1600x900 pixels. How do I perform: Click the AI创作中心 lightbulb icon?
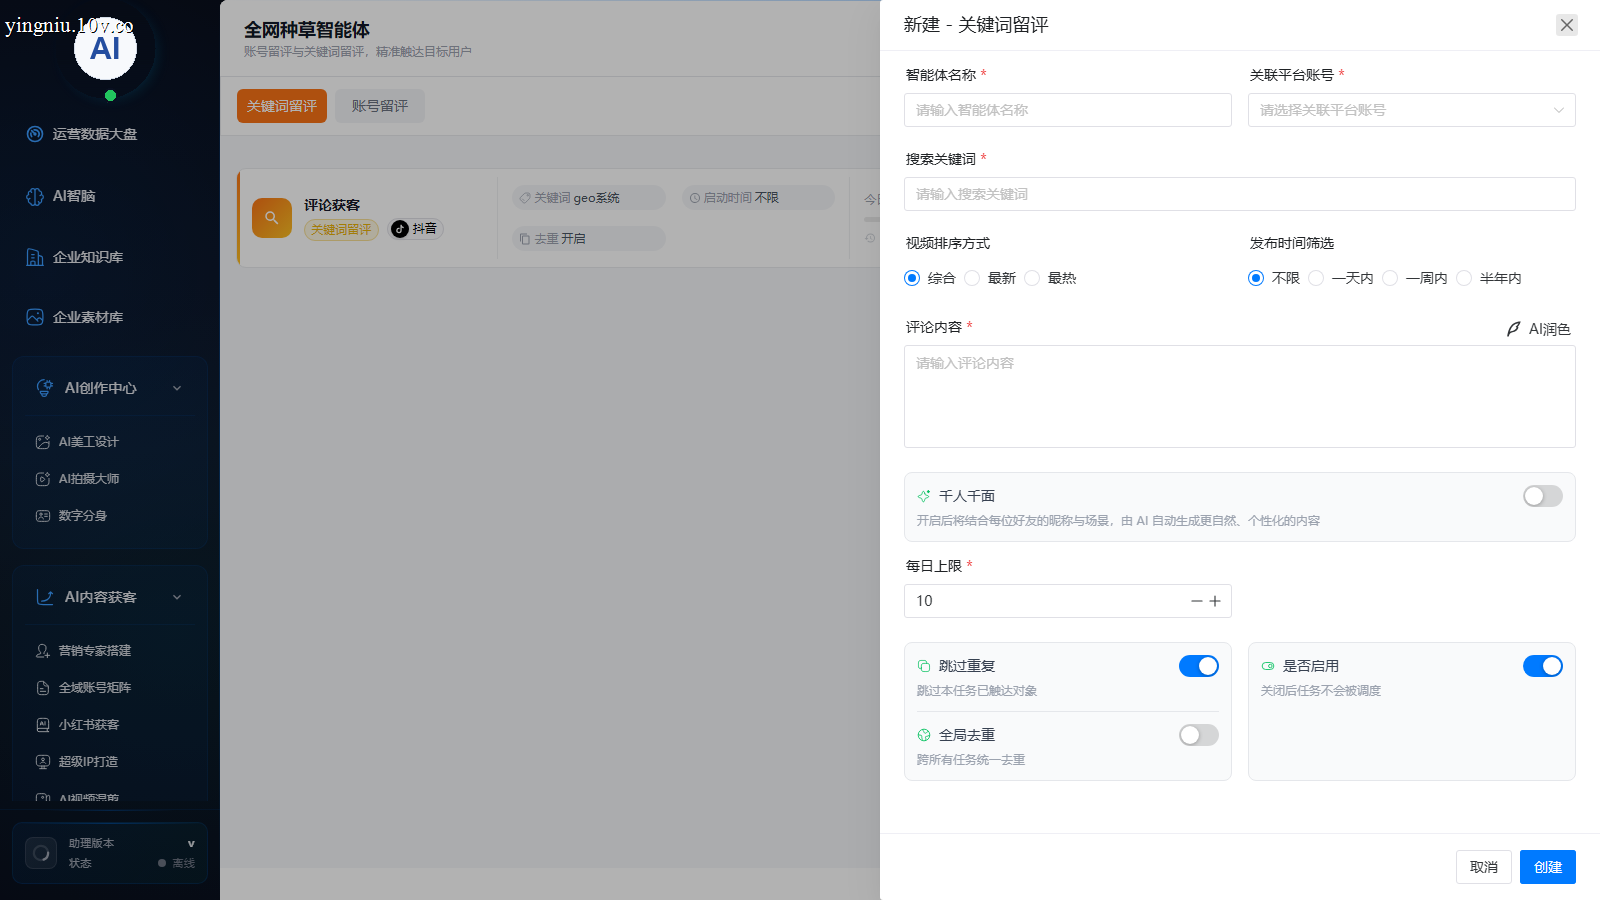tap(45, 388)
